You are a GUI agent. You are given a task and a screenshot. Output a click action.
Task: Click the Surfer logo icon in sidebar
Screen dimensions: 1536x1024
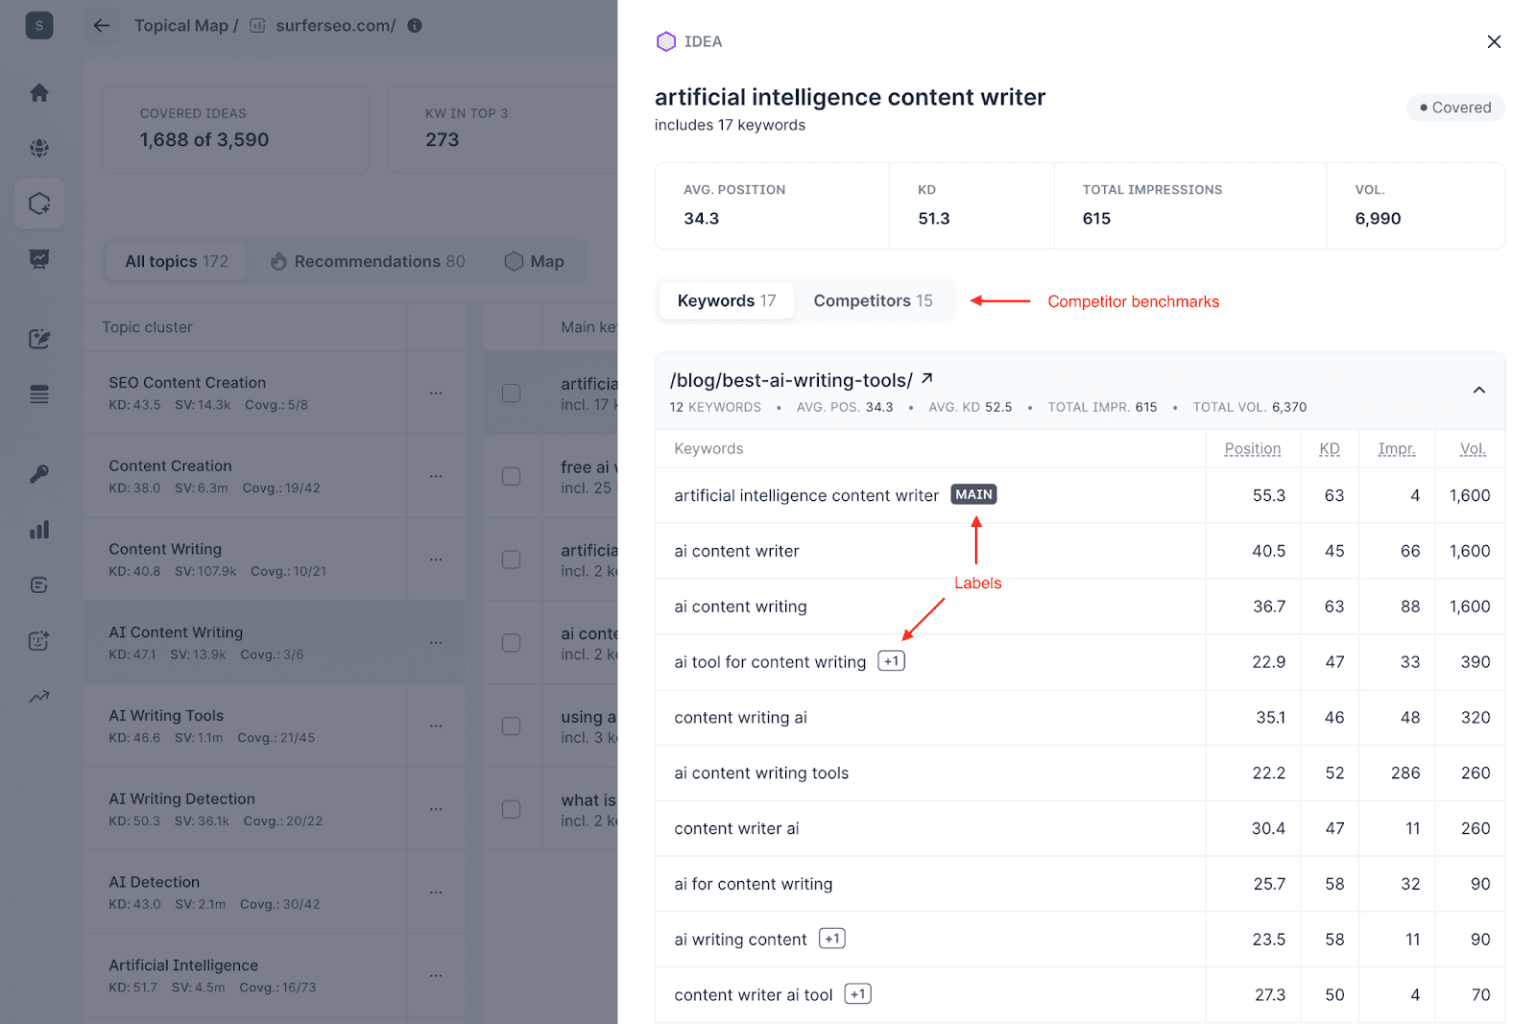pyautogui.click(x=39, y=25)
